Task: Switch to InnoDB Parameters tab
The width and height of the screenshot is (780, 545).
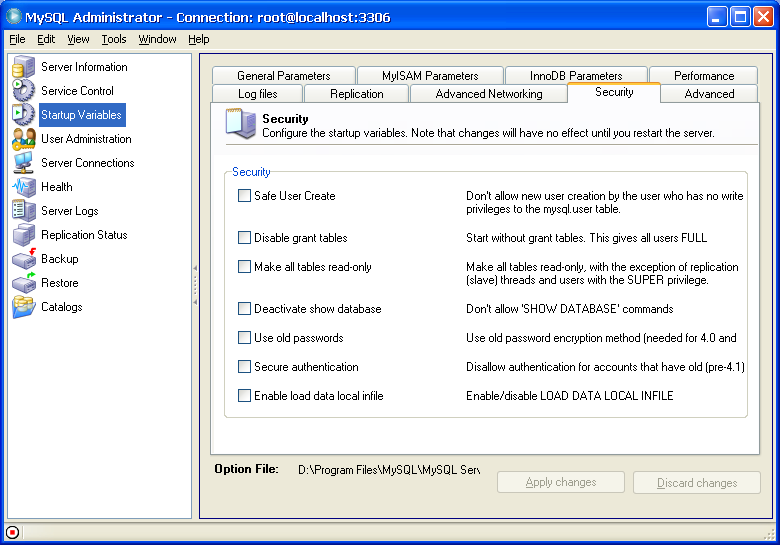Action: pyautogui.click(x=576, y=76)
